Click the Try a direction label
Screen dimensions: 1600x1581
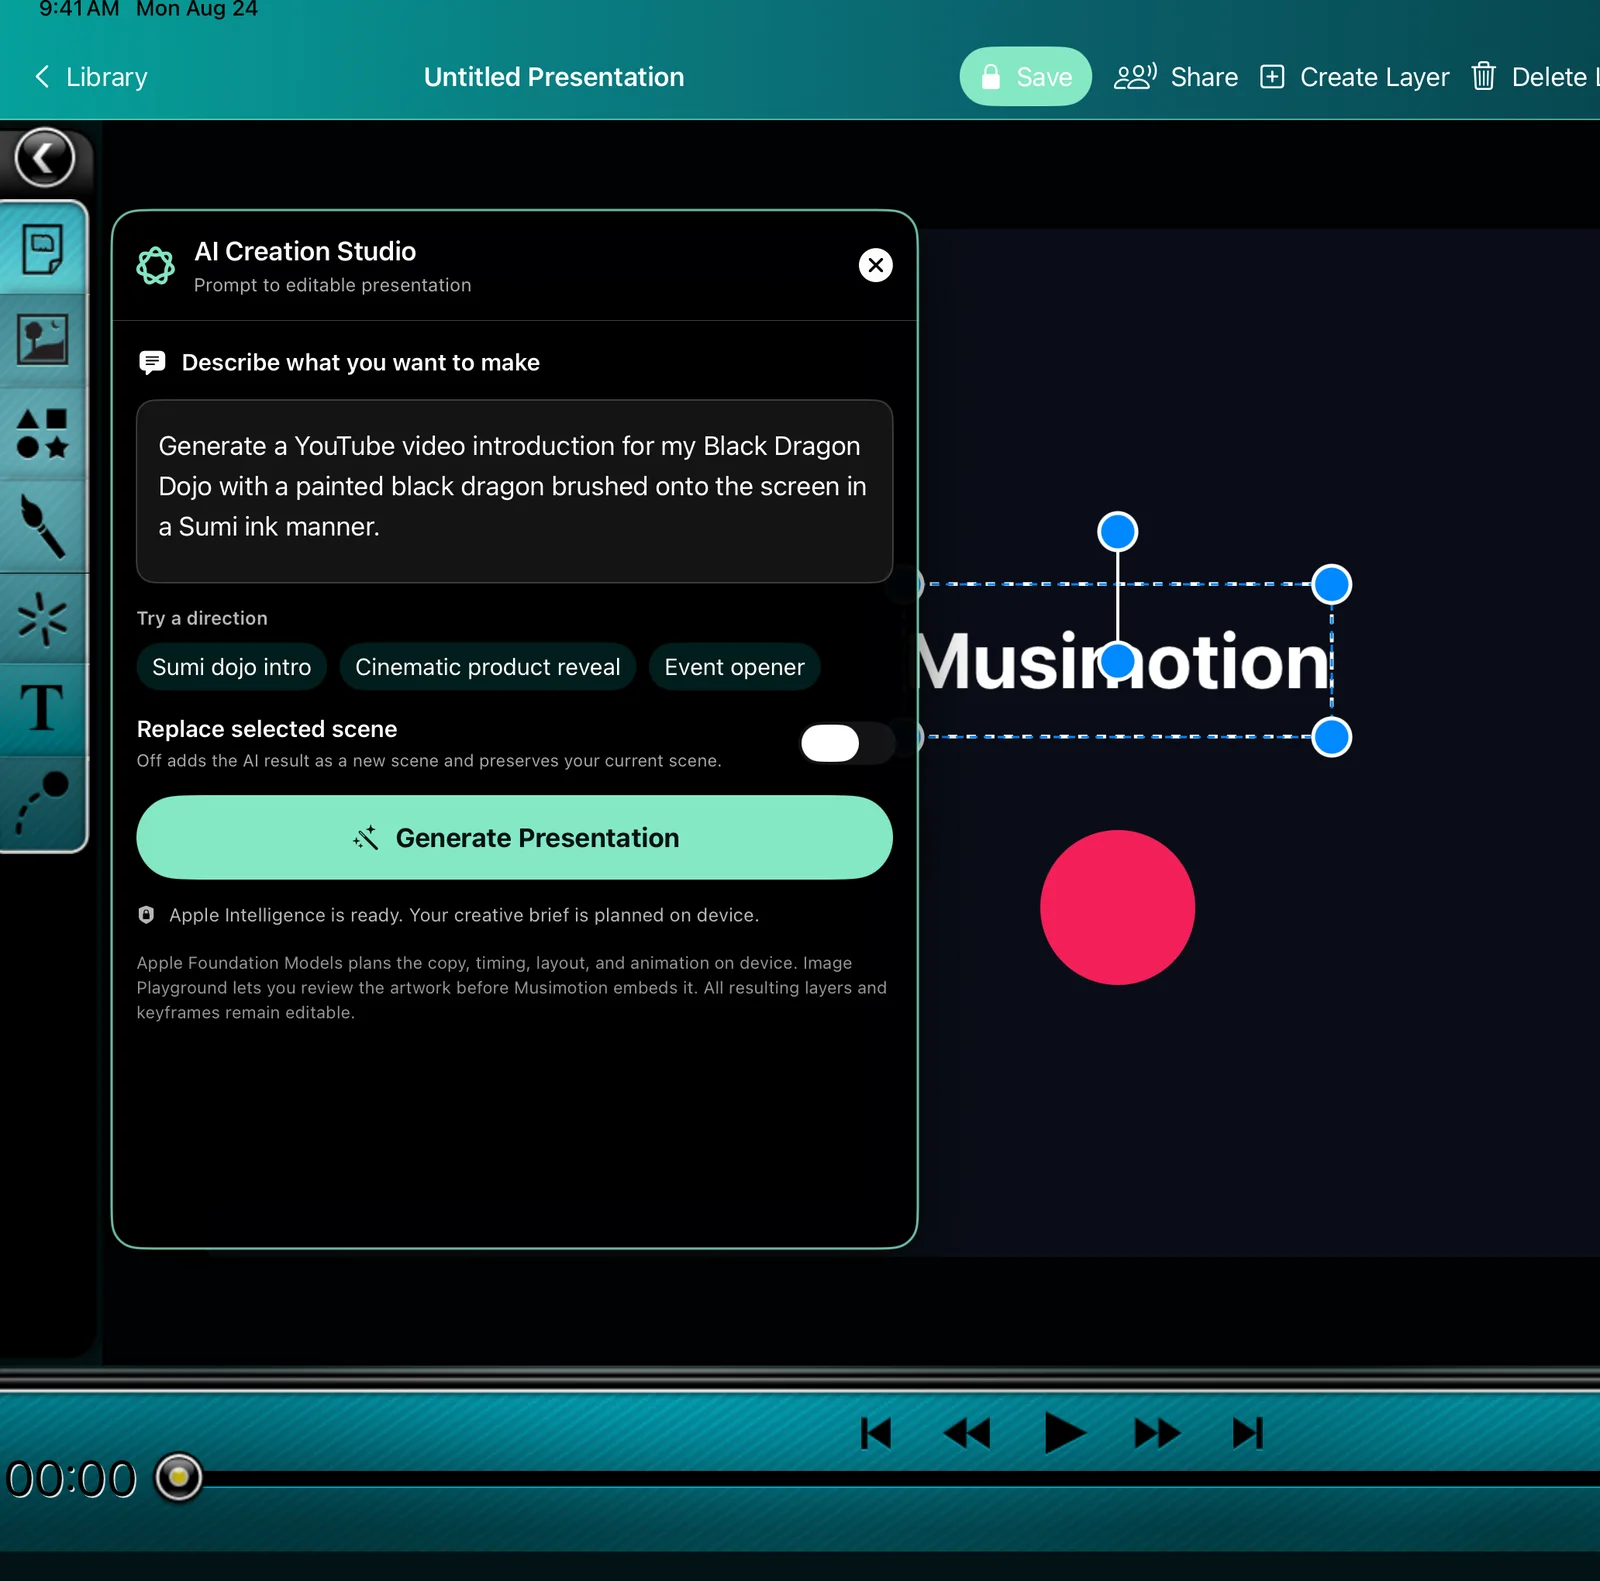pyautogui.click(x=202, y=618)
